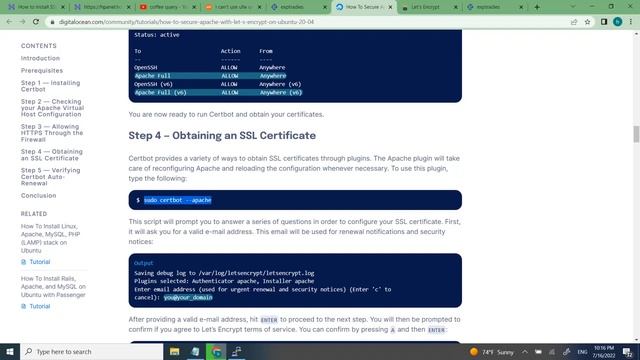Screen dimensions: 640x360
Task: Click Tutorial link under LAMP stack article
Action: pos(40,262)
